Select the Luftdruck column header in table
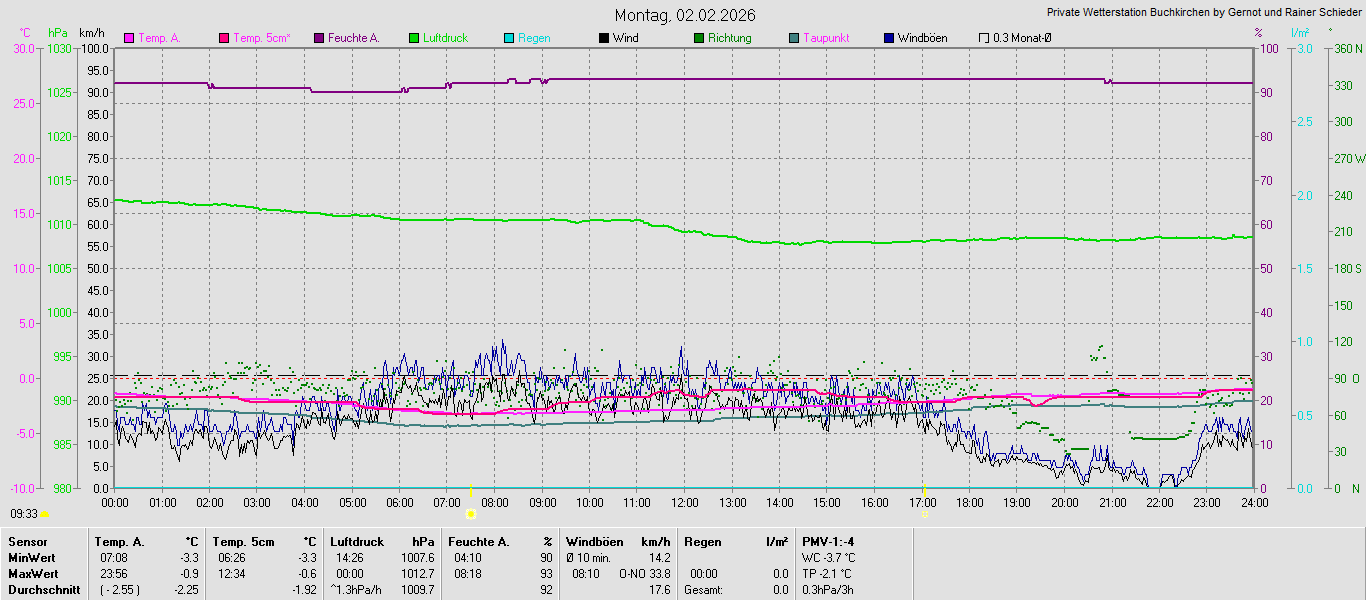 pos(357,542)
